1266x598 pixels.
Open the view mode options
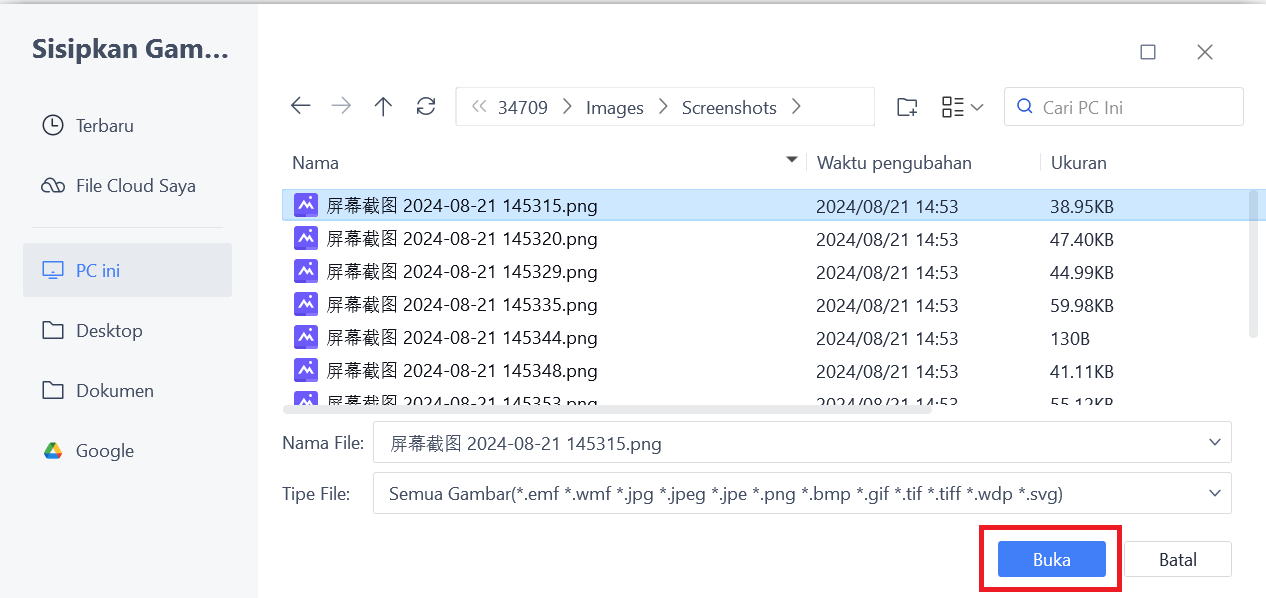point(962,107)
